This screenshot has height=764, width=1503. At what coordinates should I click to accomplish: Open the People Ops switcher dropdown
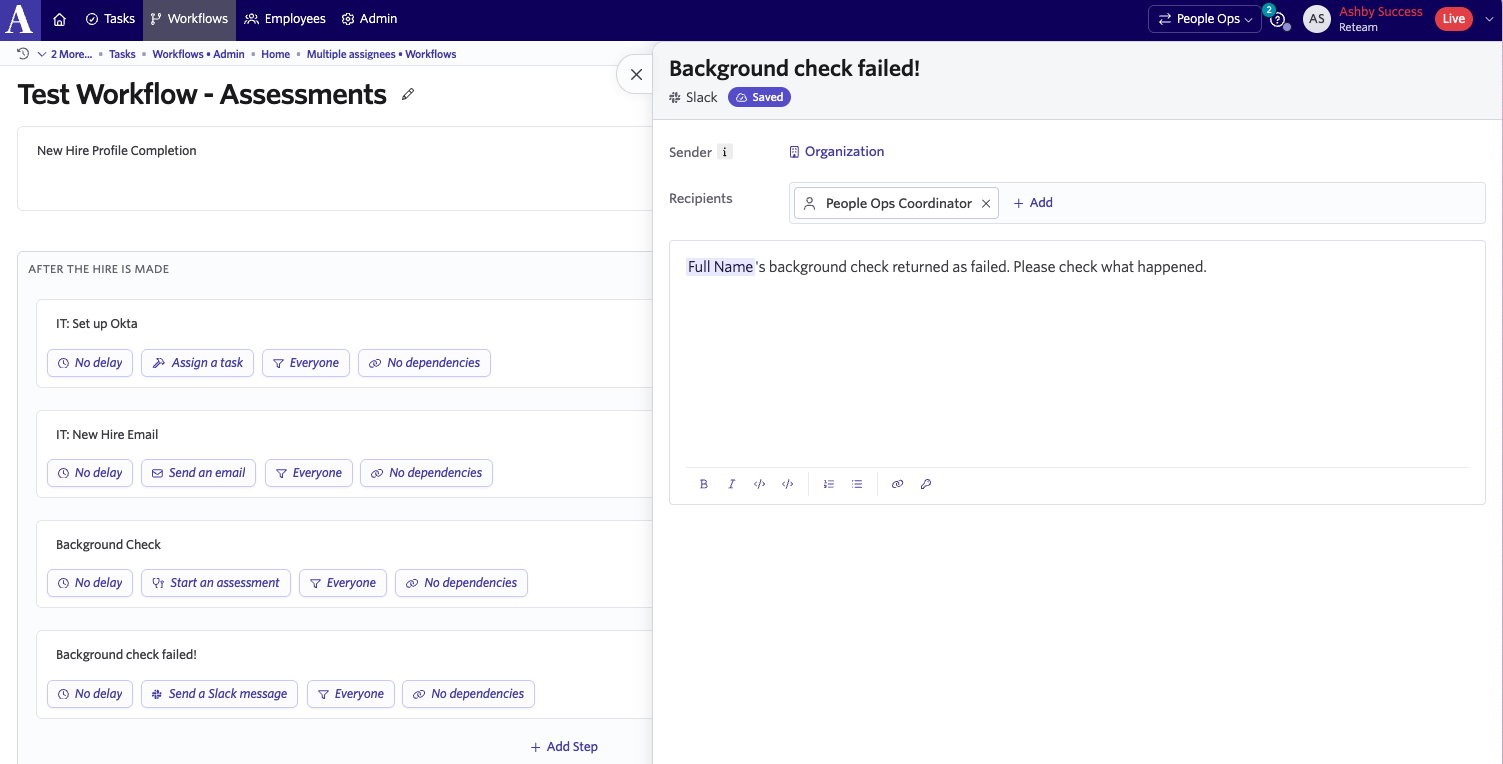point(1205,19)
